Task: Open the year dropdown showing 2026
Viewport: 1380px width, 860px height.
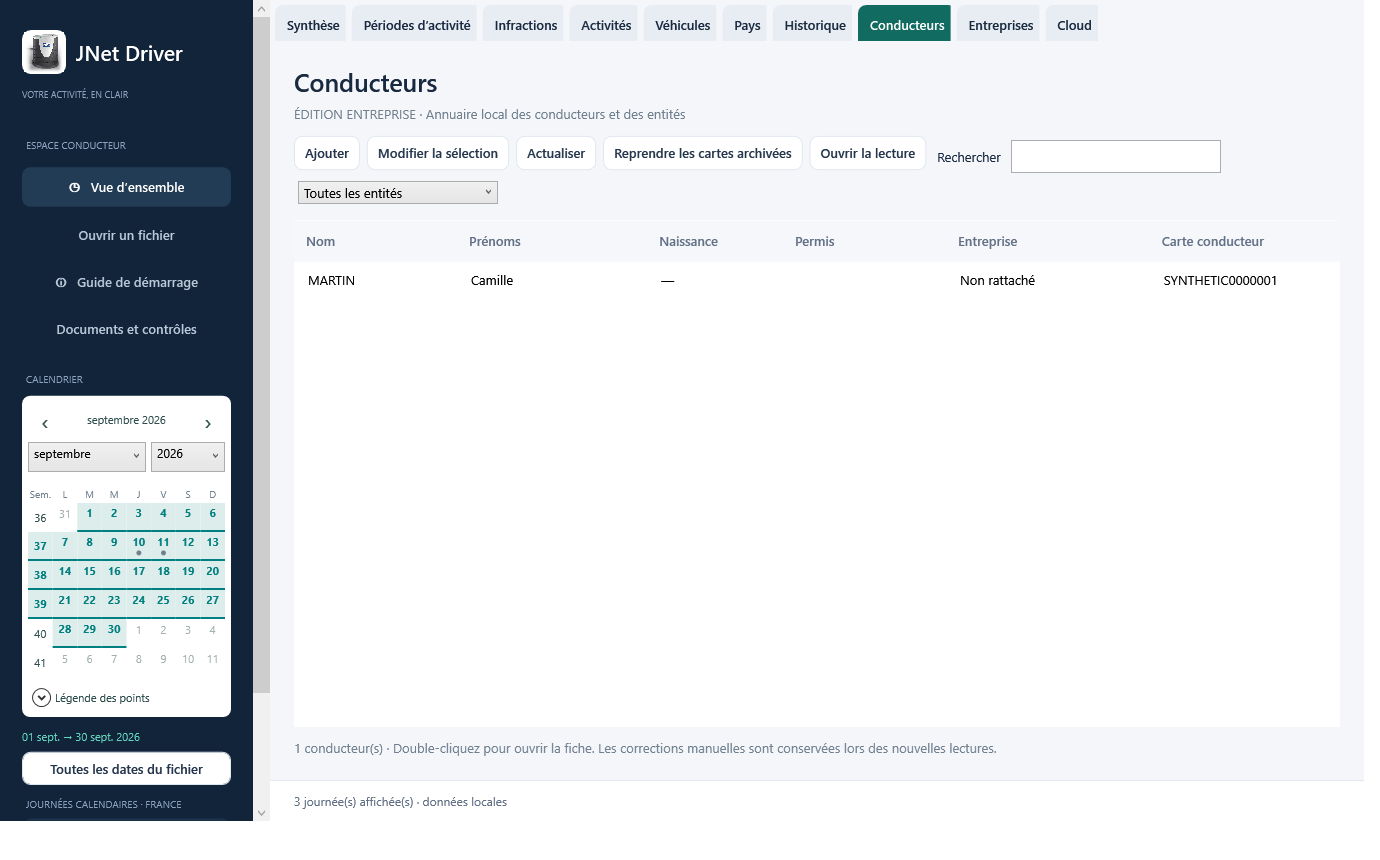Action: pos(188,456)
